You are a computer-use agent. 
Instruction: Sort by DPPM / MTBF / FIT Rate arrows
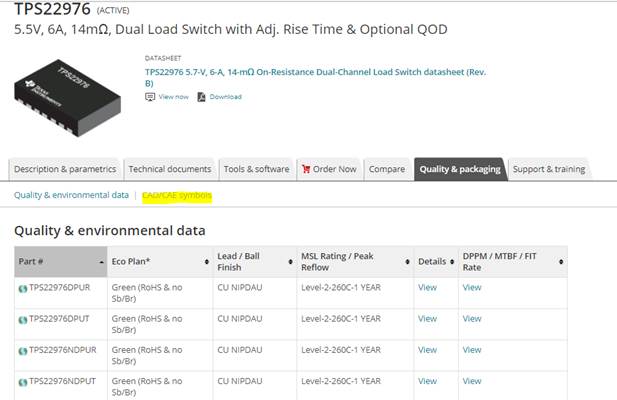point(561,262)
